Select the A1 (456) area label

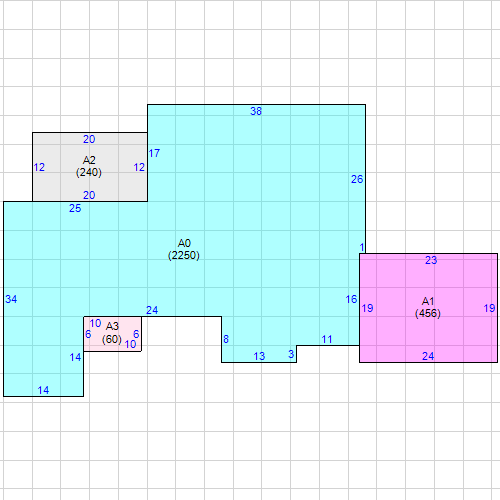(428, 307)
